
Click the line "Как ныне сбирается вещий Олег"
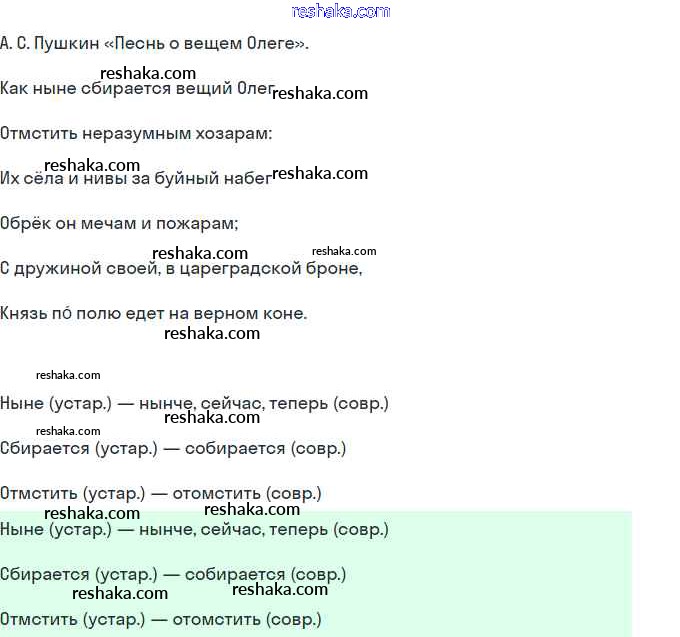pos(136,89)
